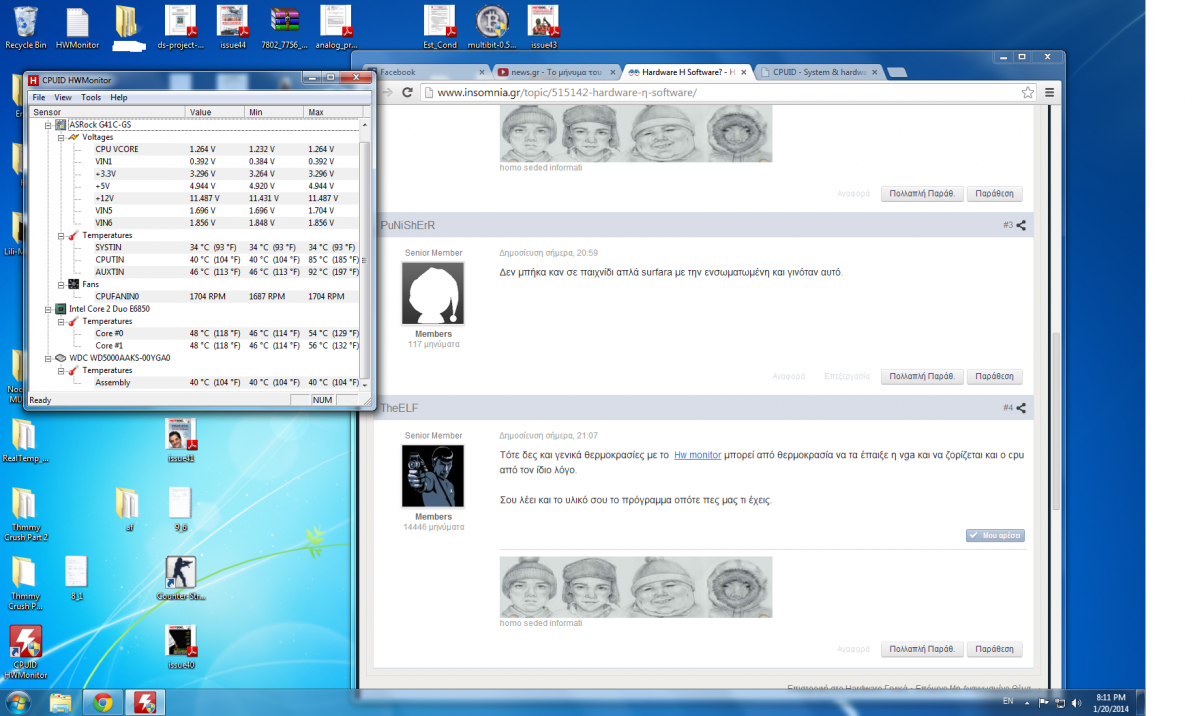Screen dimensions: 1200x716
Task: Launch the HWMonitor text file icon on the desktop
Action: click(x=77, y=27)
